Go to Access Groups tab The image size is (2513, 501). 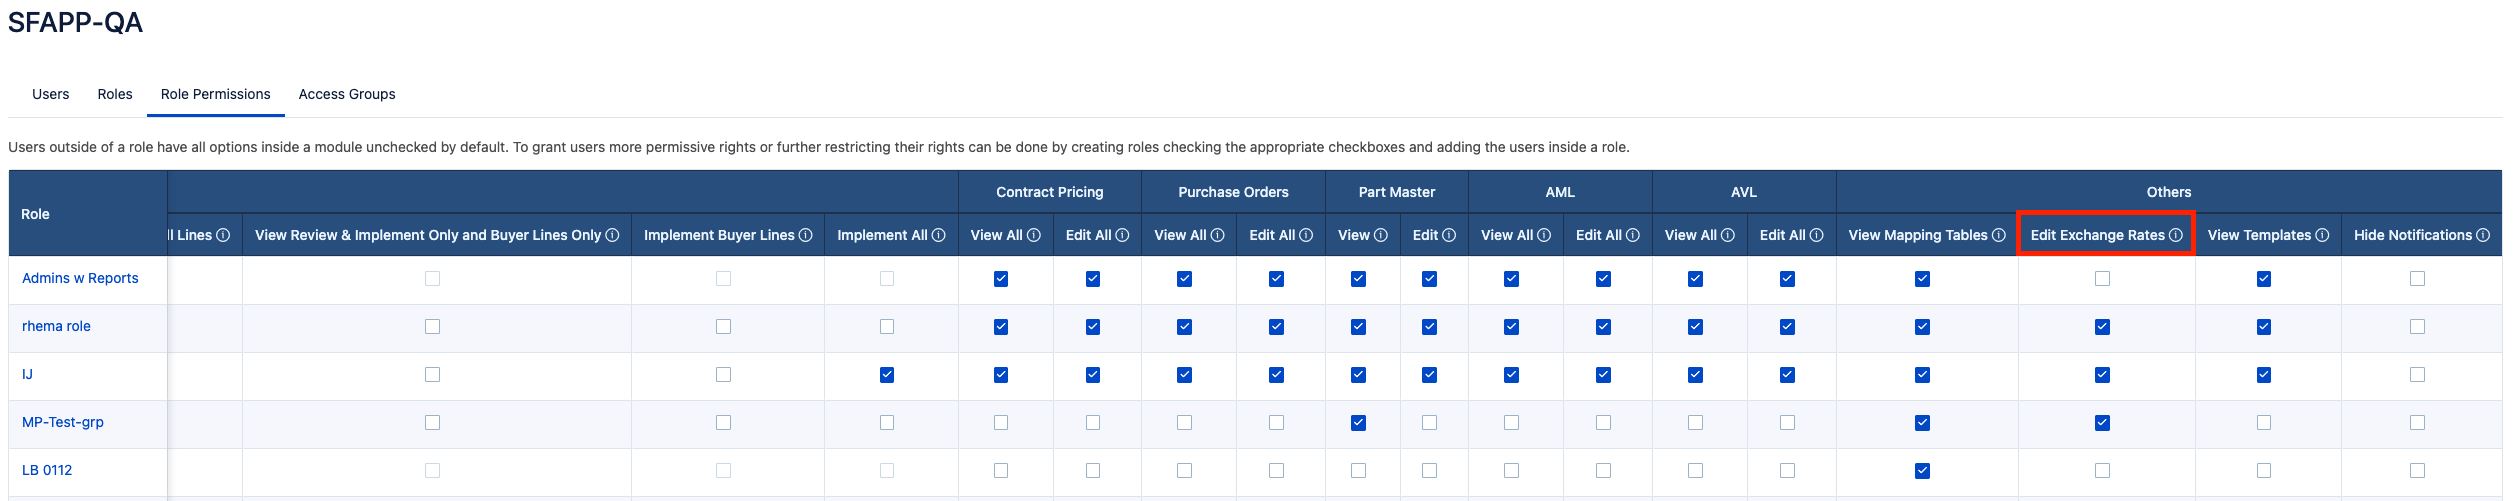(347, 94)
